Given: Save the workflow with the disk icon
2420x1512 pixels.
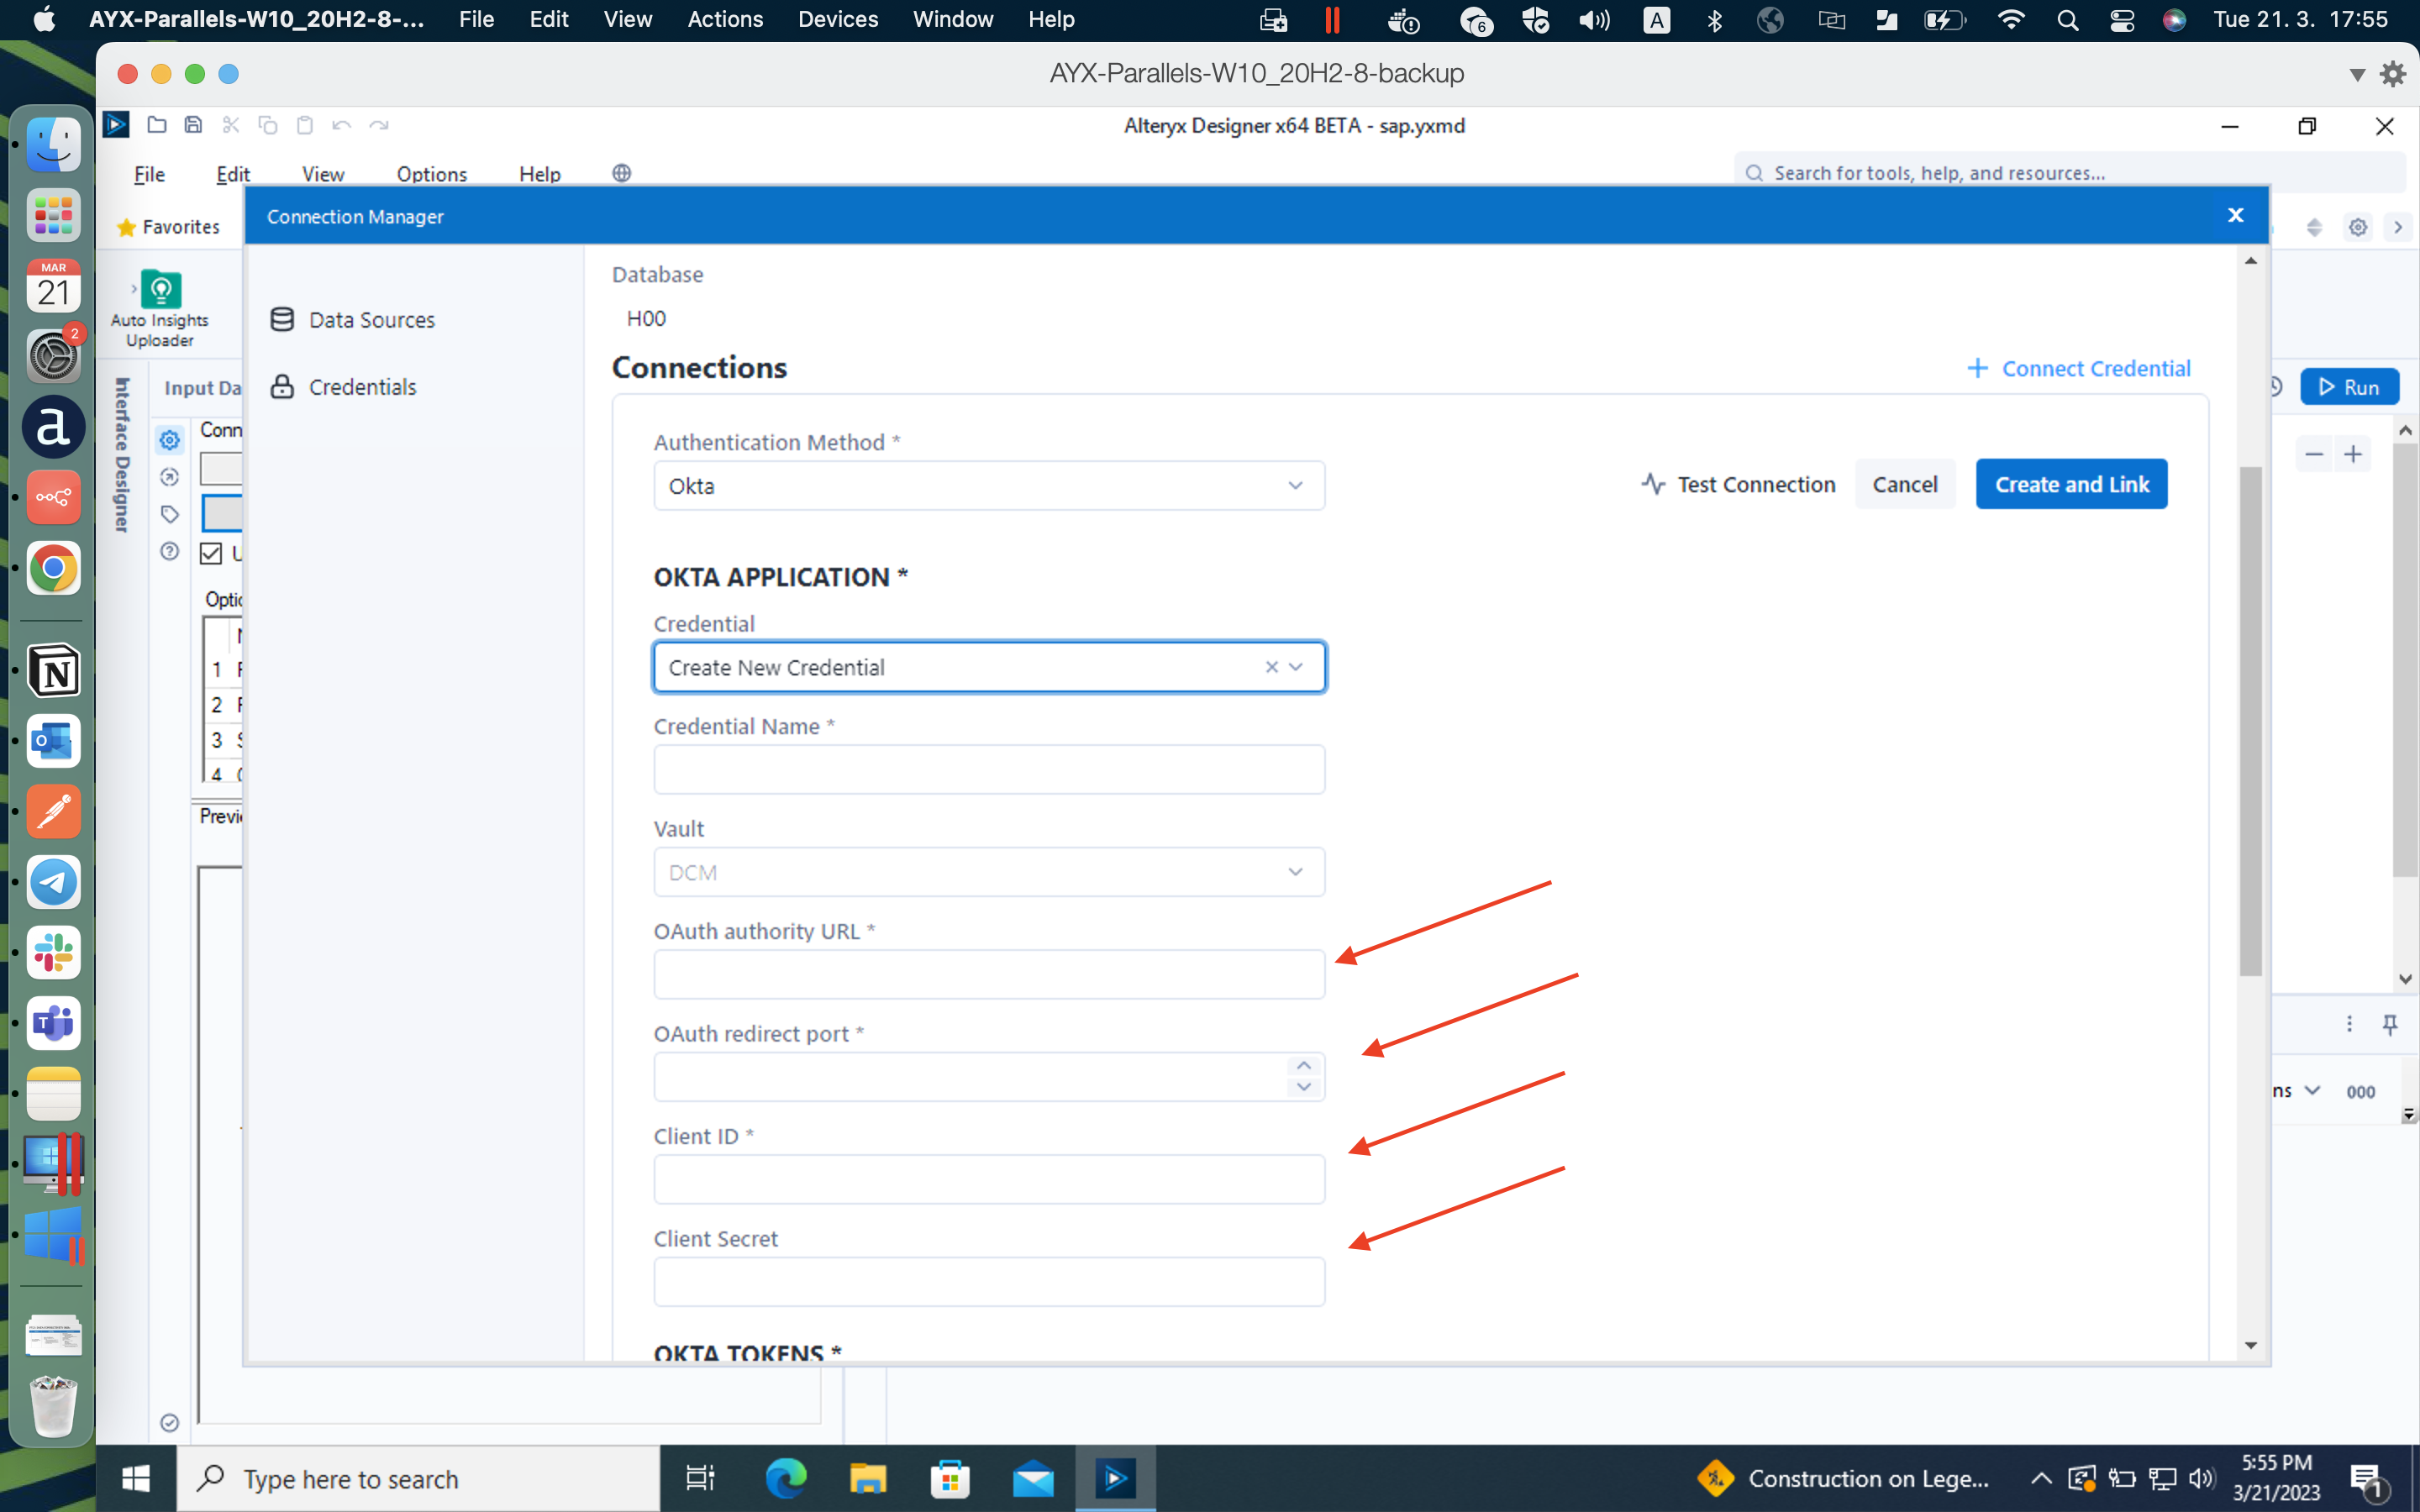Looking at the screenshot, I should 192,124.
